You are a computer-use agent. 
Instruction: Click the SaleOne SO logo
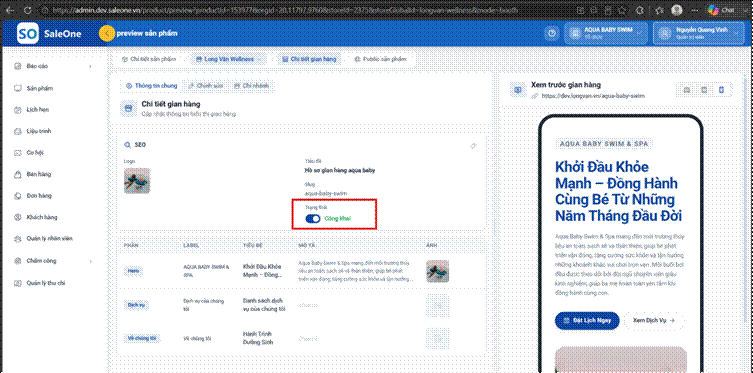(27, 34)
